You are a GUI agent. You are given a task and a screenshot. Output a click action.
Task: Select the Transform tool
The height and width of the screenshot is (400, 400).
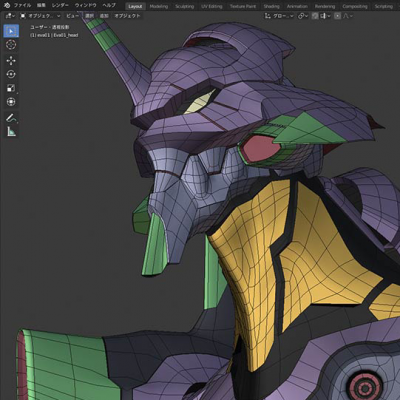11,102
